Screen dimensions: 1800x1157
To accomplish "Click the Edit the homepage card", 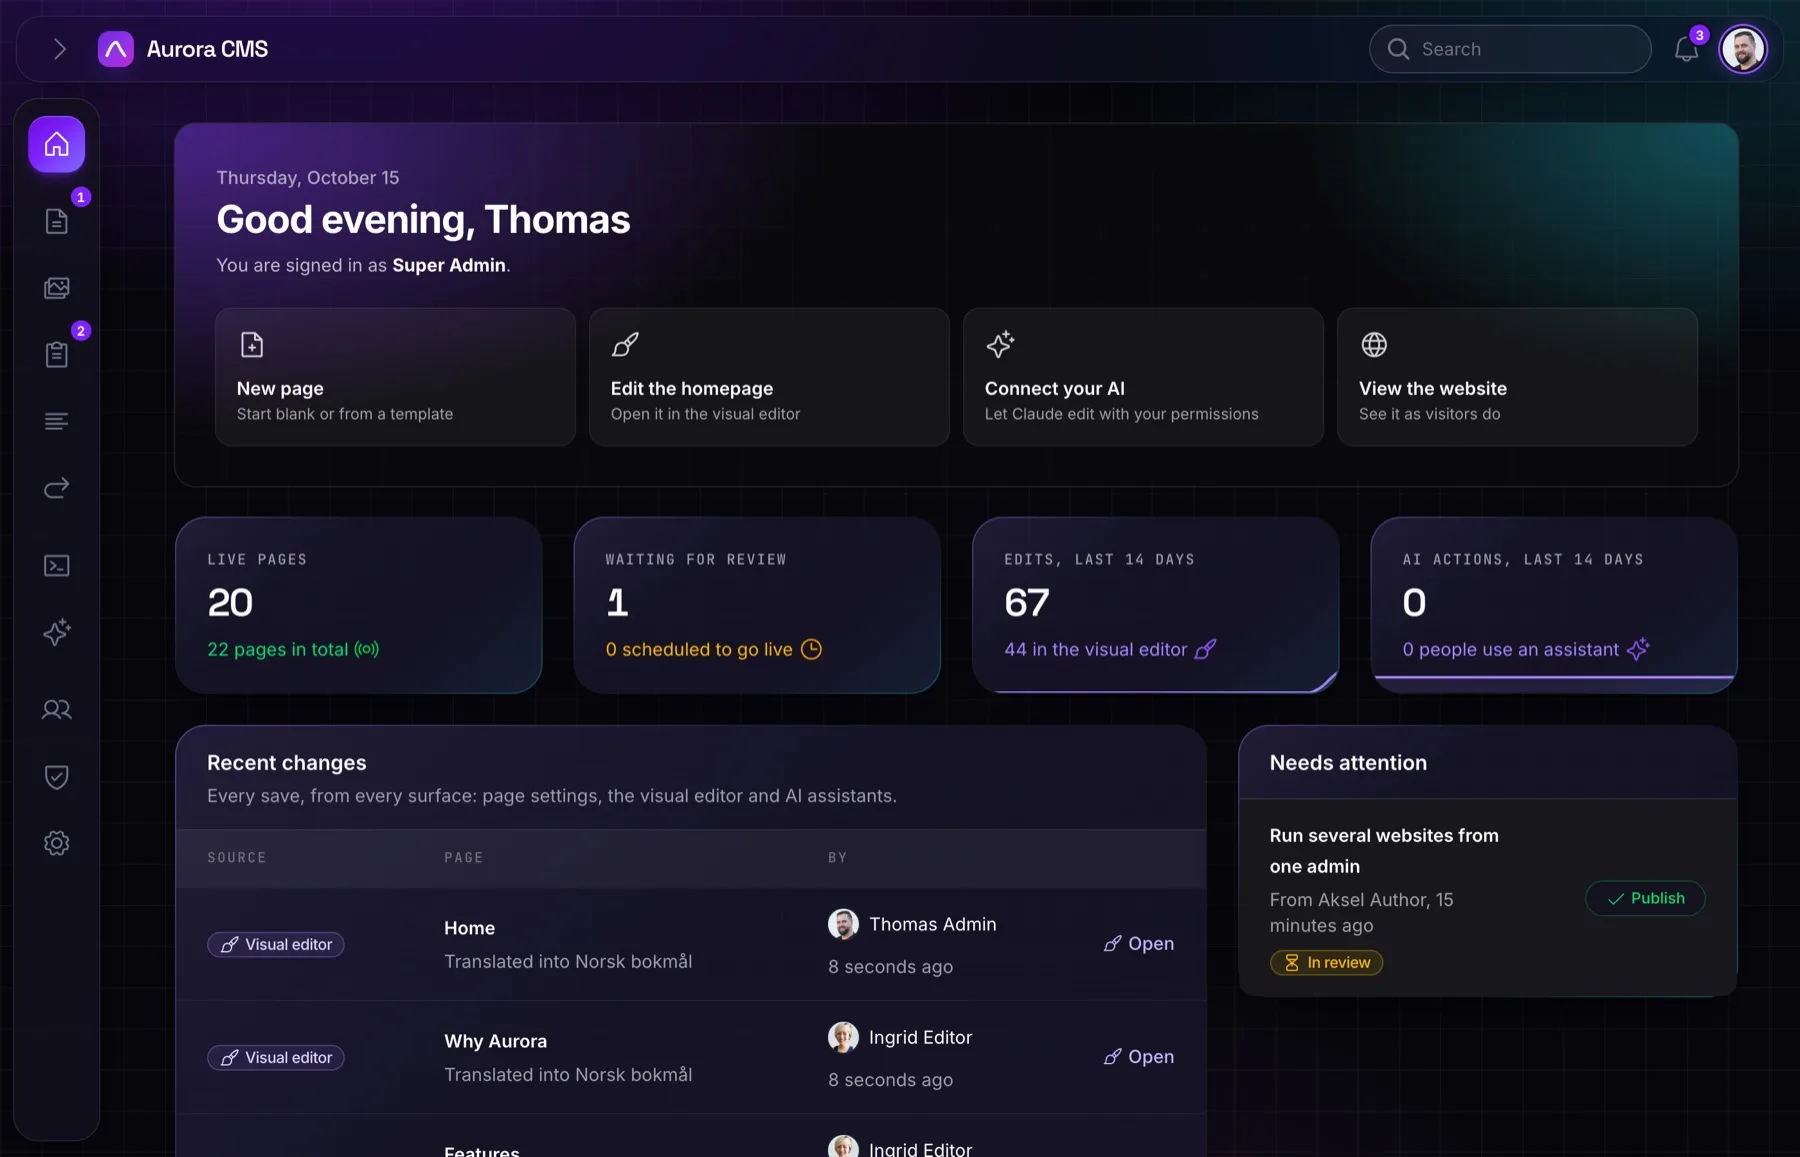I will [769, 377].
